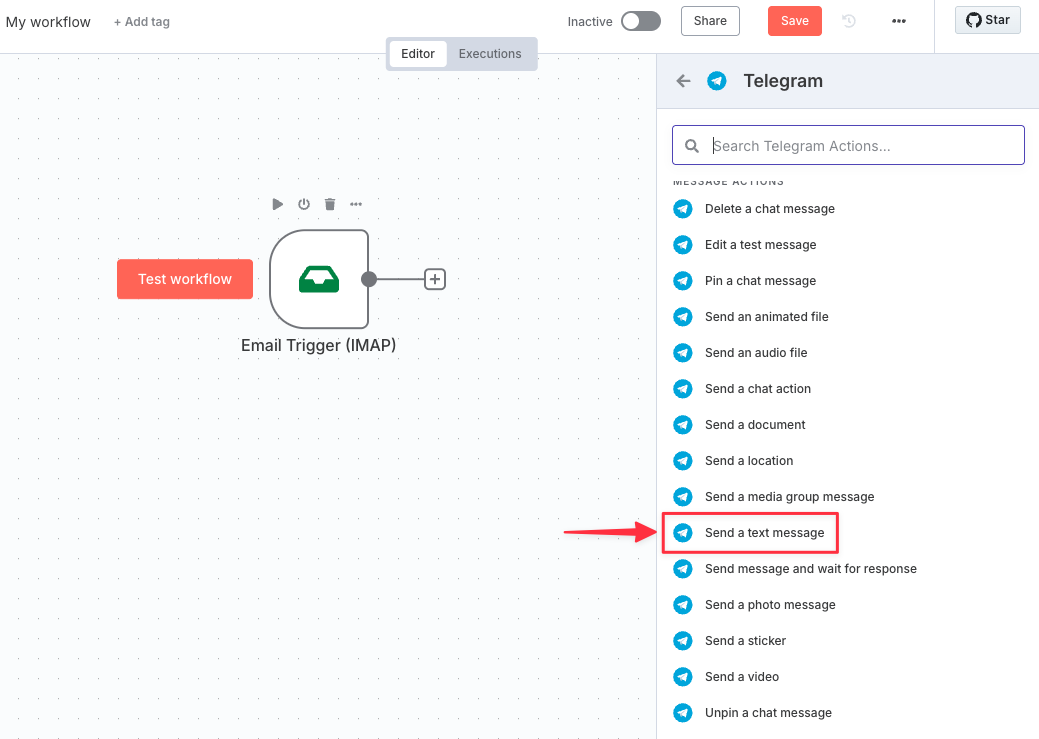1039x739 pixels.
Task: Click Telegram icon beside Send a photo message
Action: coord(683,604)
